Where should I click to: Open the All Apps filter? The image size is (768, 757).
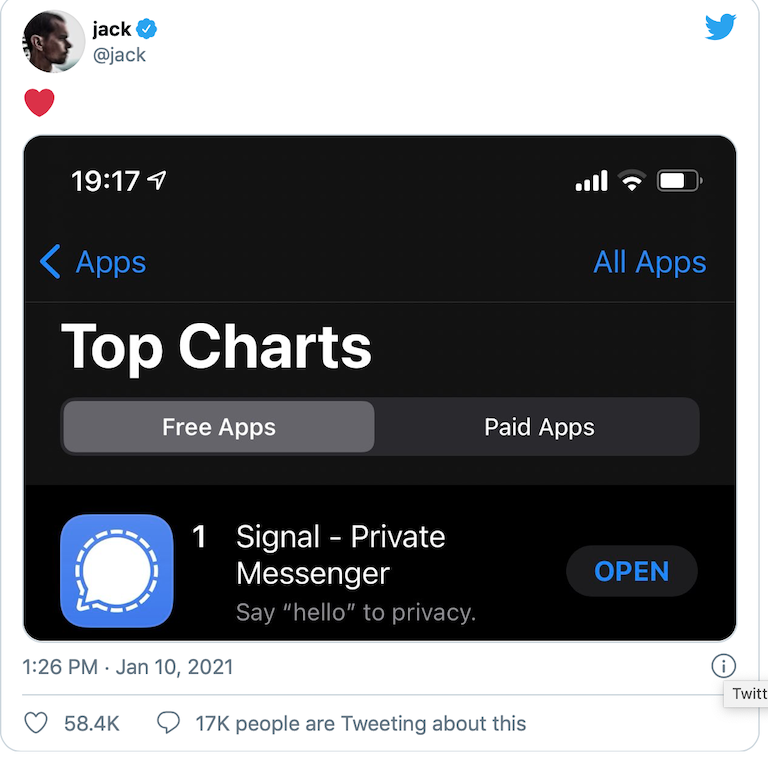[x=649, y=262]
